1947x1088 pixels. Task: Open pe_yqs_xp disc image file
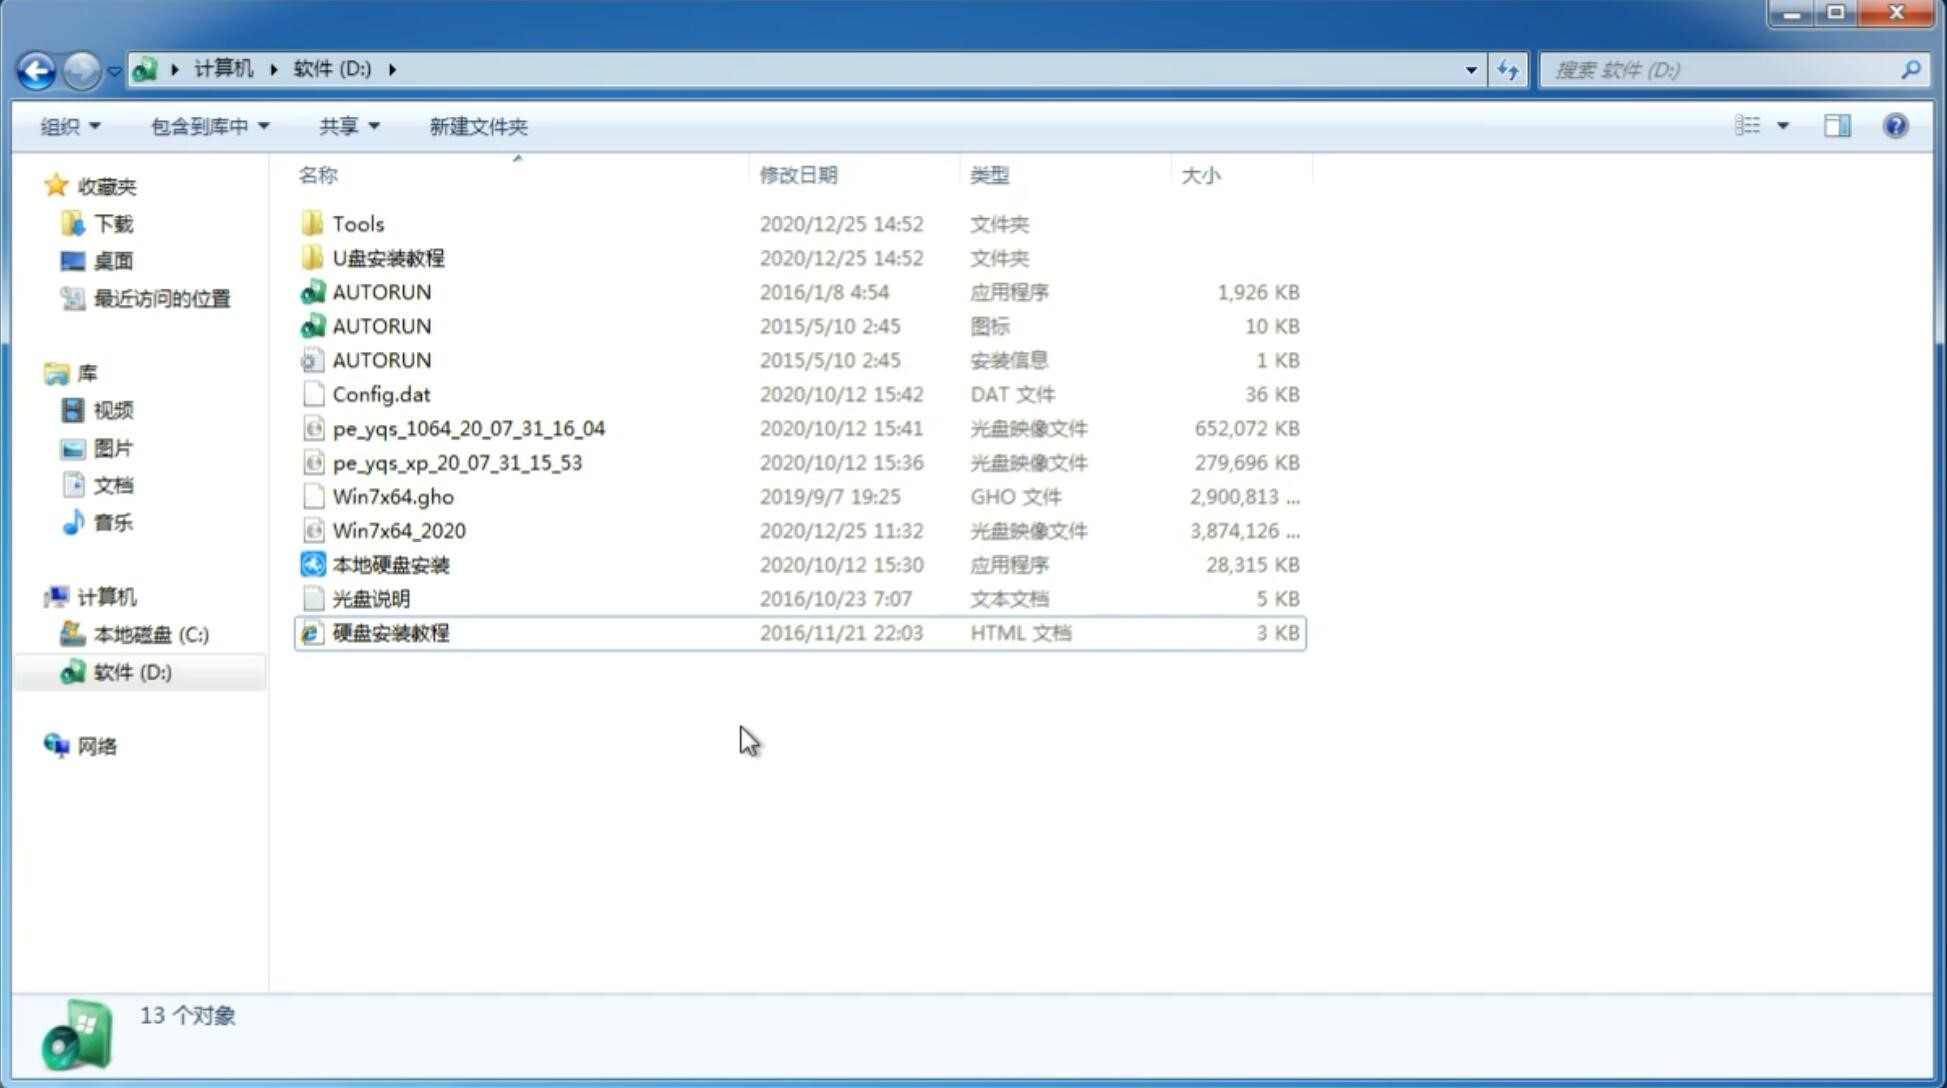(x=457, y=462)
